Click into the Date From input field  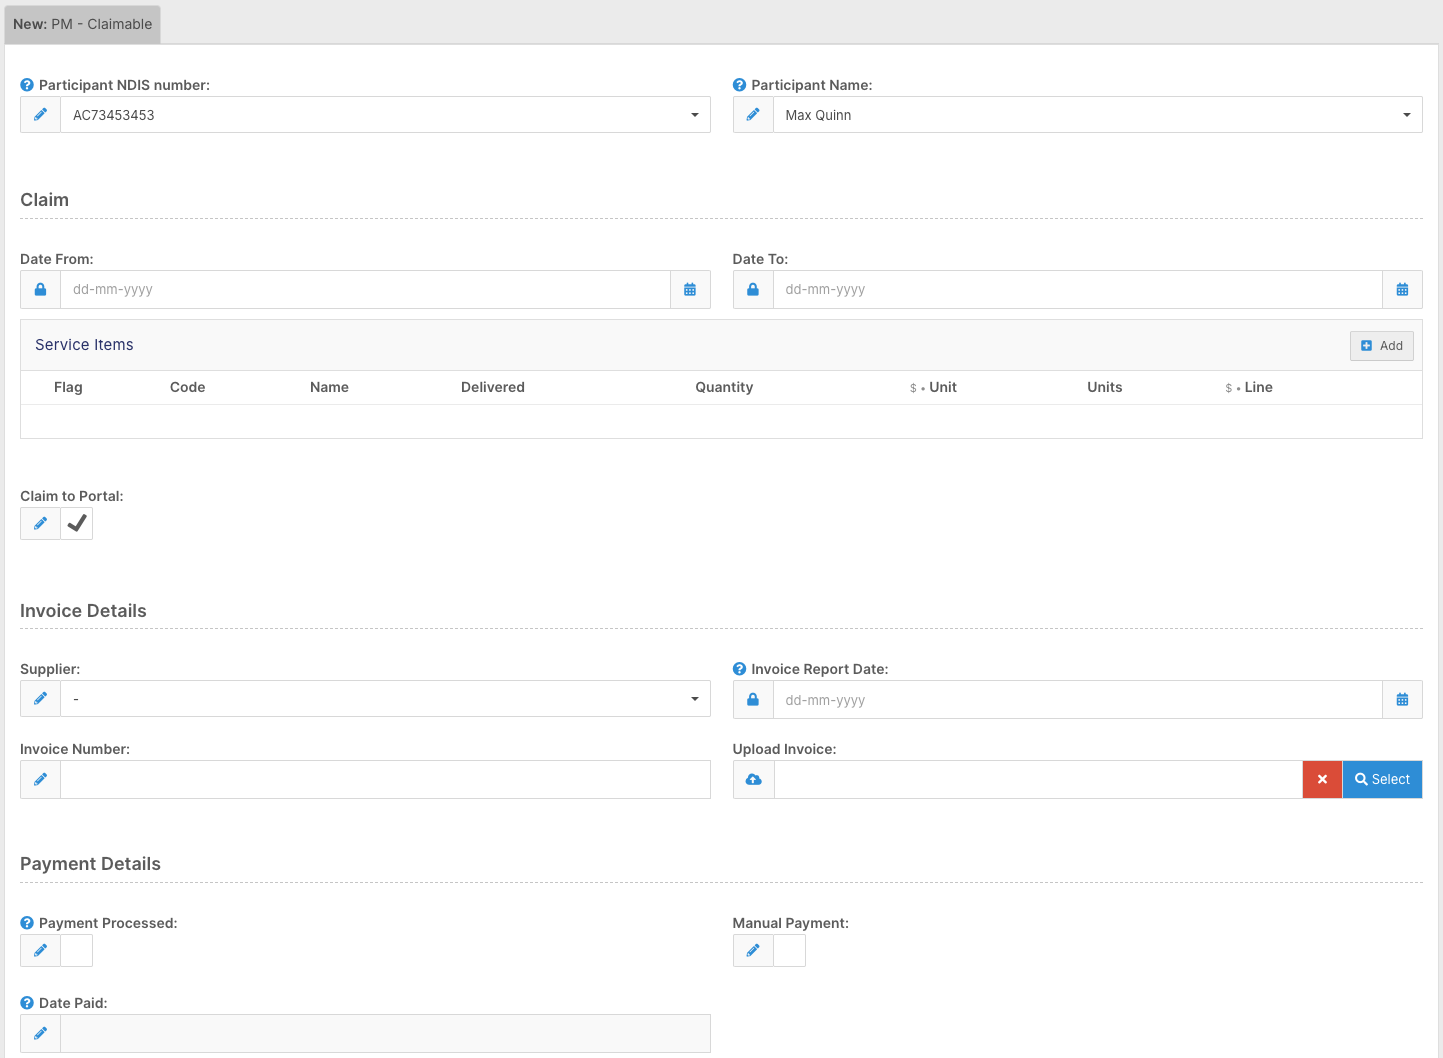tap(365, 289)
